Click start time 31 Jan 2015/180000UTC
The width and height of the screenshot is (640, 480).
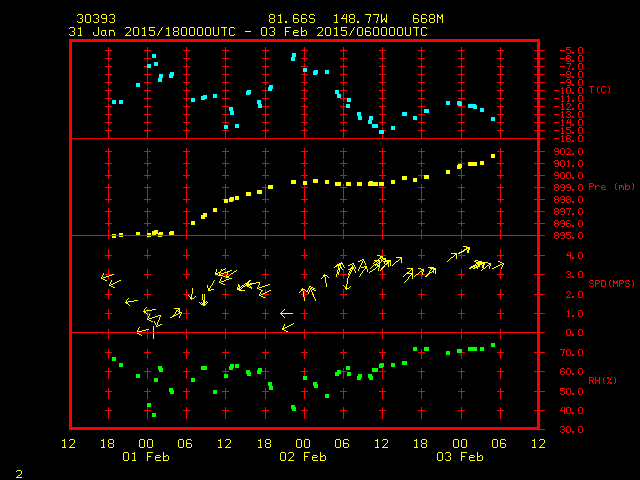point(152,32)
